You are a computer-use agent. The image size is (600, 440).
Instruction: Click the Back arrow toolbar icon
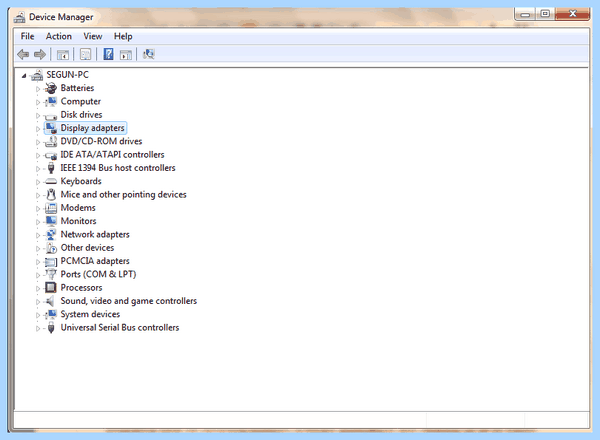pyautogui.click(x=23, y=54)
